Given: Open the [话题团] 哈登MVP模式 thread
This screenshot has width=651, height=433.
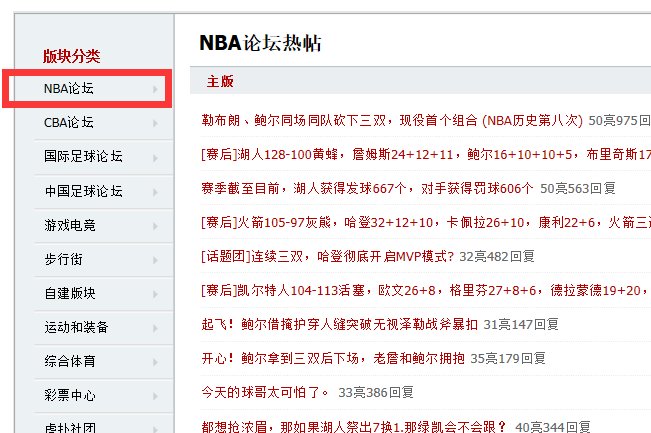Looking at the screenshot, I should coord(328,257).
